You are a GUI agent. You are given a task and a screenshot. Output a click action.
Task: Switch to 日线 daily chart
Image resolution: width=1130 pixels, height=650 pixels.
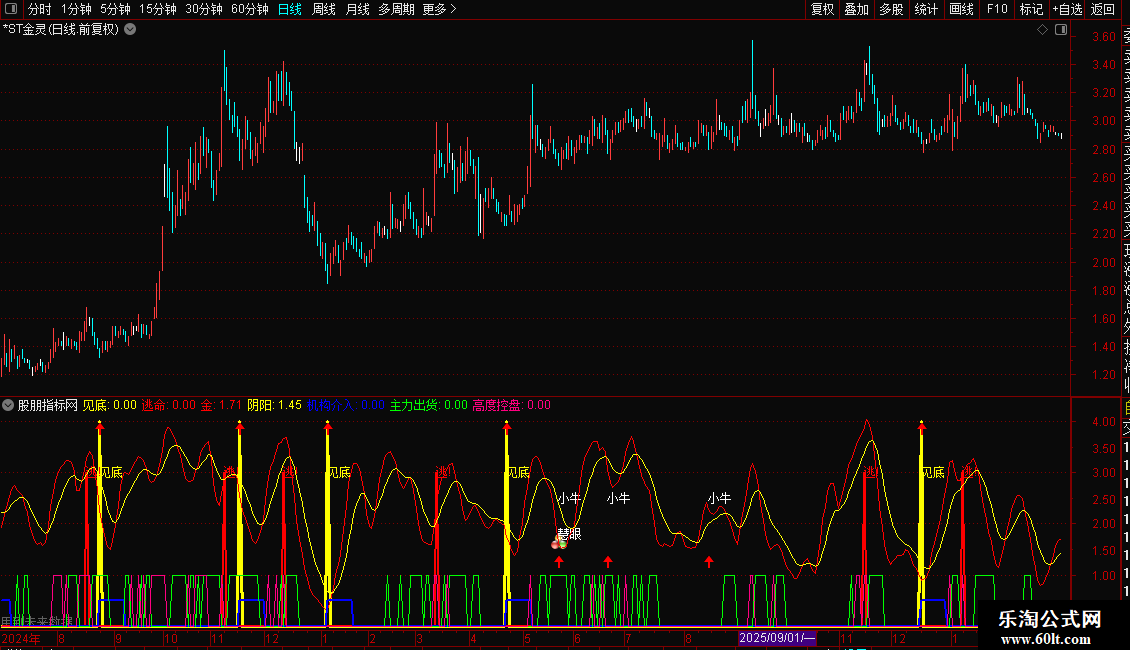click(x=290, y=9)
